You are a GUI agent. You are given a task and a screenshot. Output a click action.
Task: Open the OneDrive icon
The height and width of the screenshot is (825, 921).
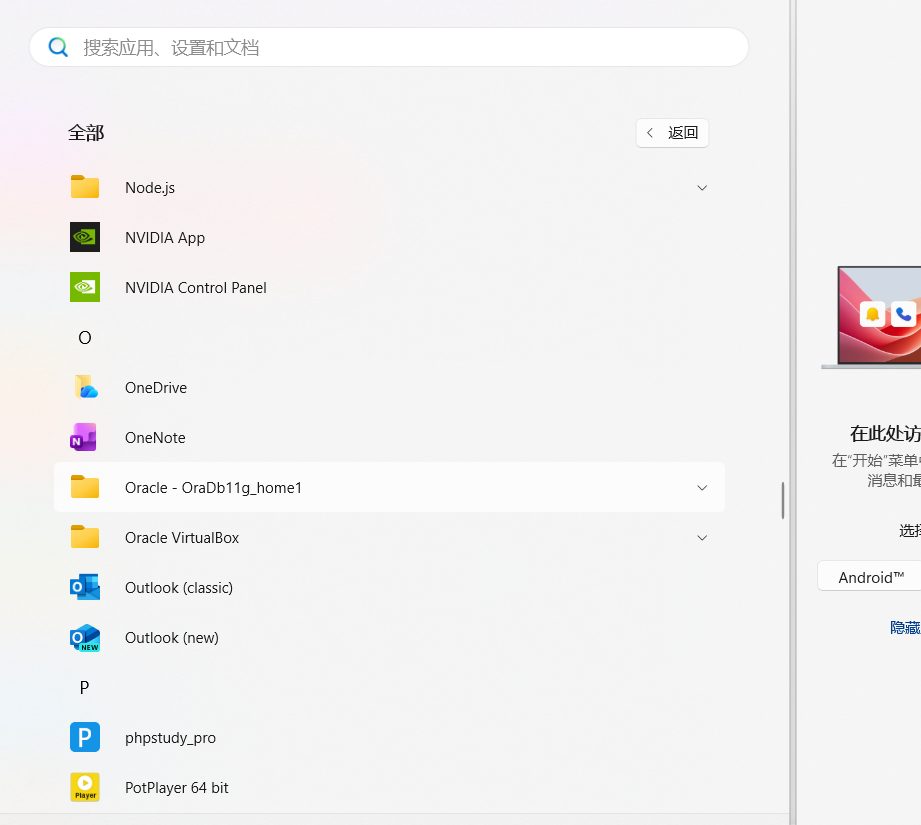click(85, 388)
